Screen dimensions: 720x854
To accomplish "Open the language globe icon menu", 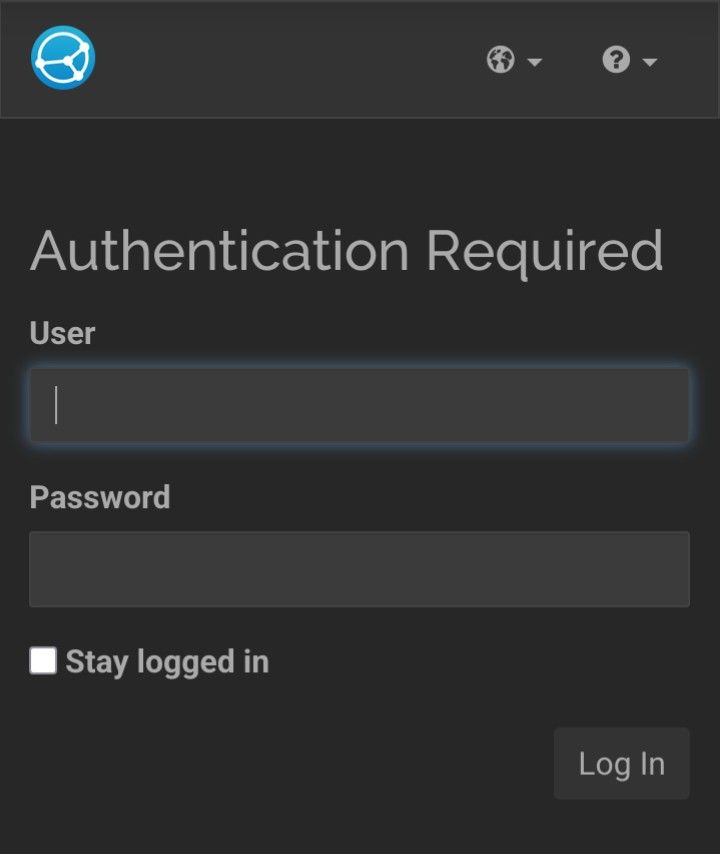I will click(501, 59).
